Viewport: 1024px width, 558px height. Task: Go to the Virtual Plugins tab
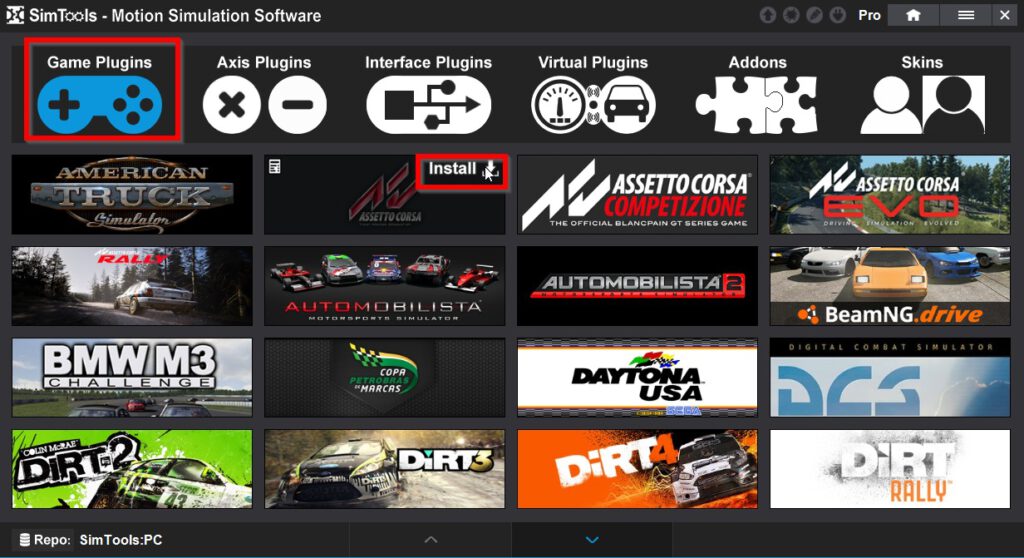(x=593, y=93)
